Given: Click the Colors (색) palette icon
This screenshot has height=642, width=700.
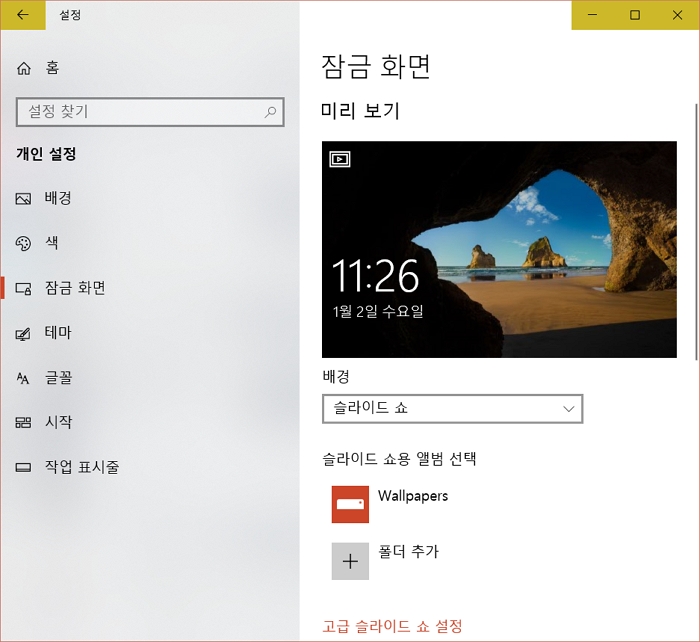Looking at the screenshot, I should pos(24,243).
